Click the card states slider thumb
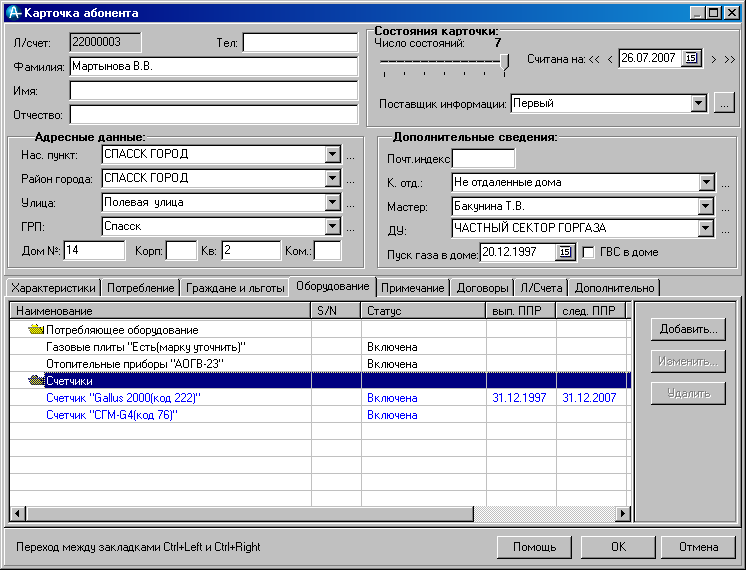This screenshot has height=570, width=746. point(505,62)
